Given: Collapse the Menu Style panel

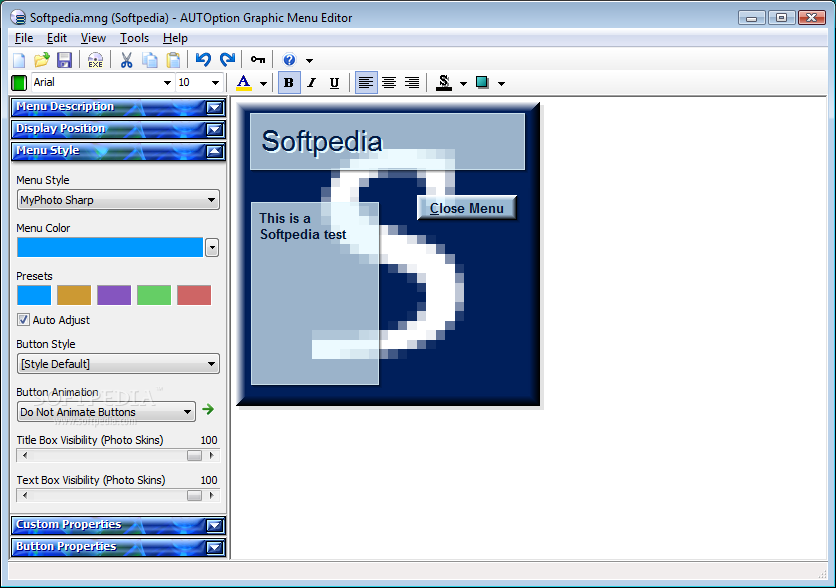Looking at the screenshot, I should (x=215, y=151).
